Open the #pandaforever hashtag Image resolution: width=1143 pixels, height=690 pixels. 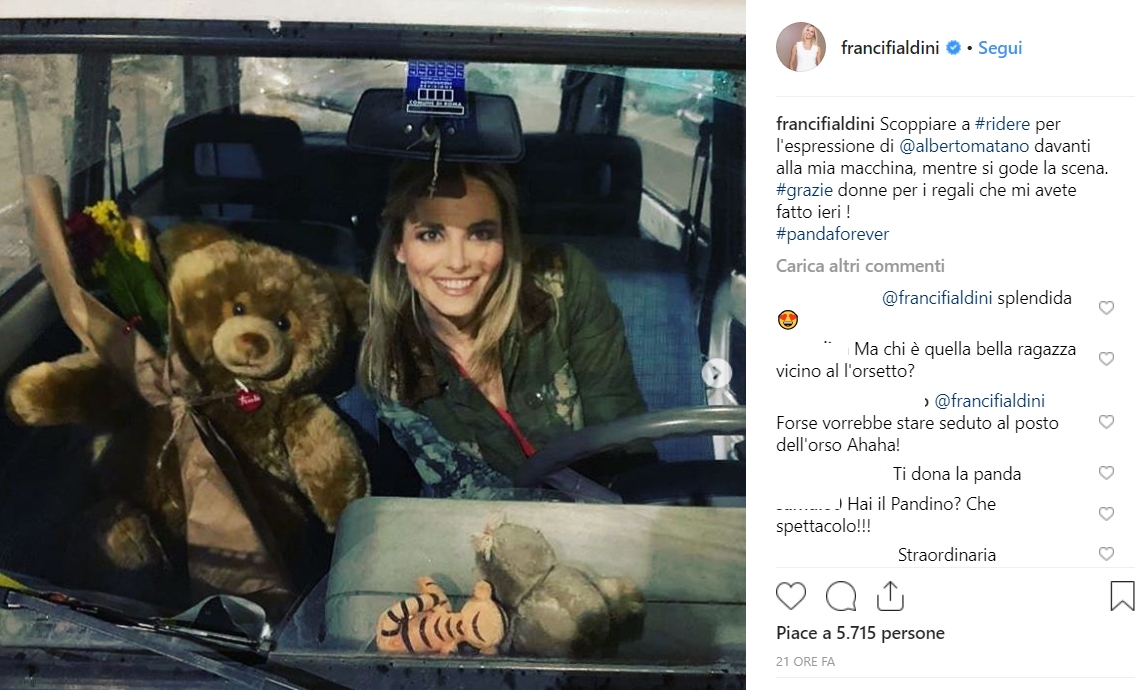[x=832, y=234]
